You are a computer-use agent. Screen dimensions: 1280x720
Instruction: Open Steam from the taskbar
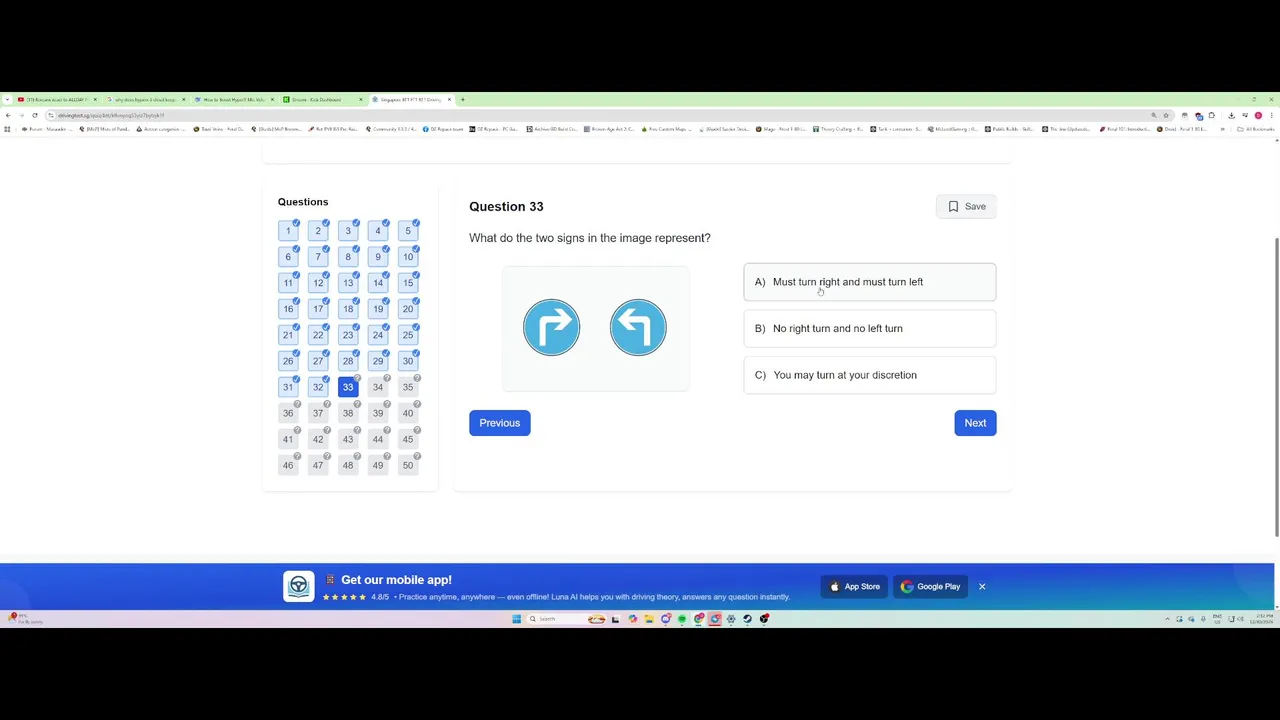tap(747, 619)
